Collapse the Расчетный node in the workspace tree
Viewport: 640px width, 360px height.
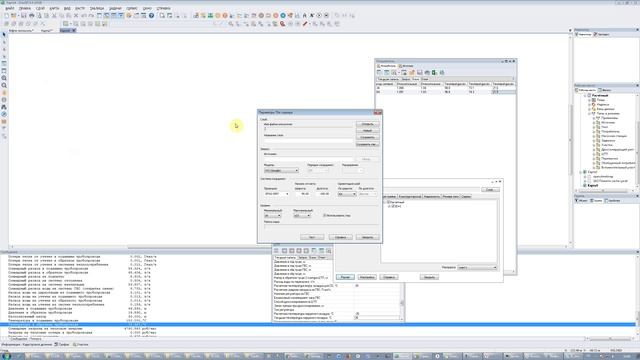click(585, 96)
